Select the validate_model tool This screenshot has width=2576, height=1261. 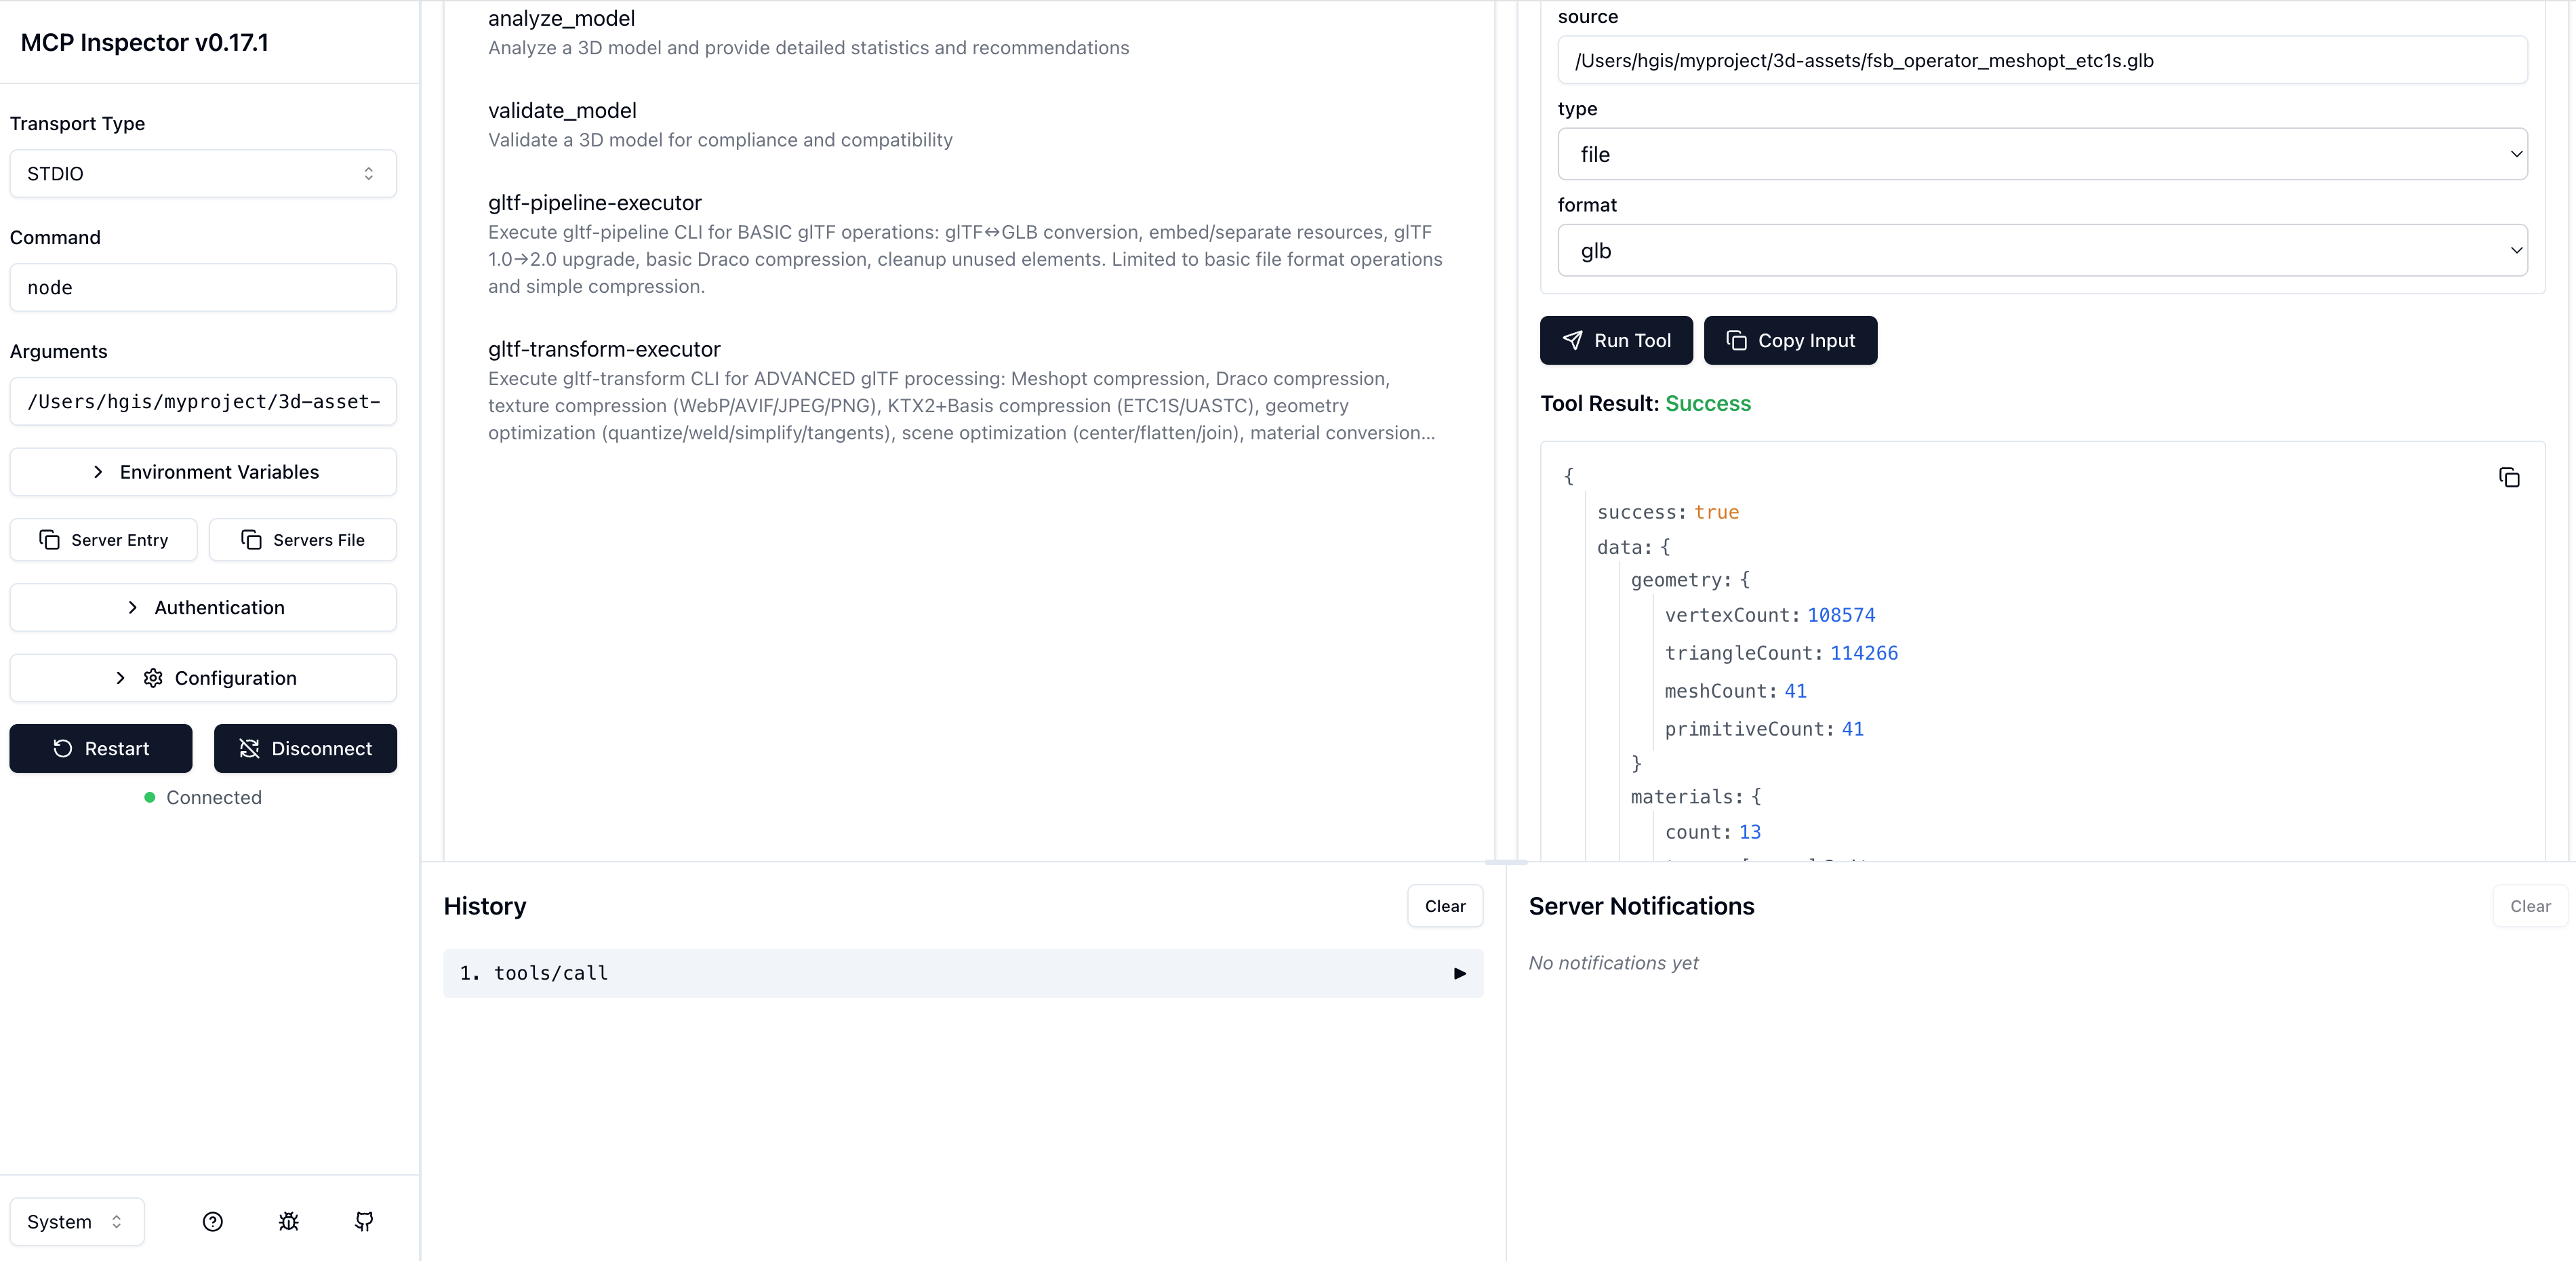click(562, 111)
